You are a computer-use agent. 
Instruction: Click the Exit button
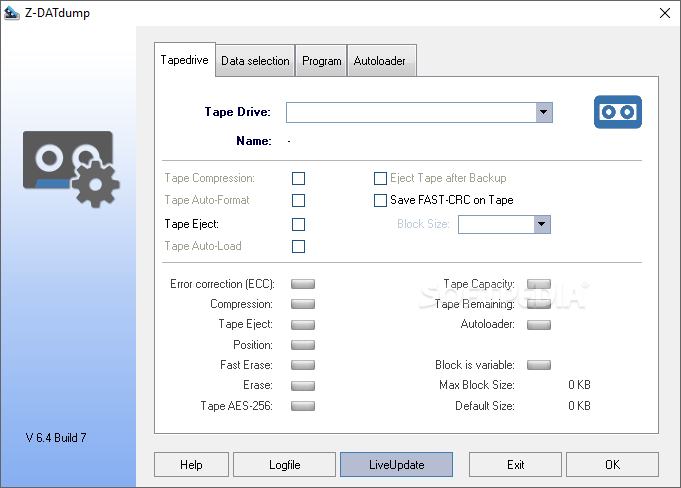pos(516,465)
